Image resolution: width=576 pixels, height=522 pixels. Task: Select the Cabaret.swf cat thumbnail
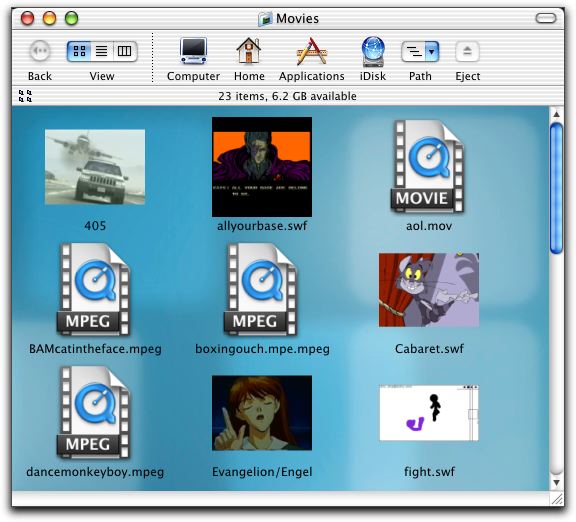coord(429,289)
